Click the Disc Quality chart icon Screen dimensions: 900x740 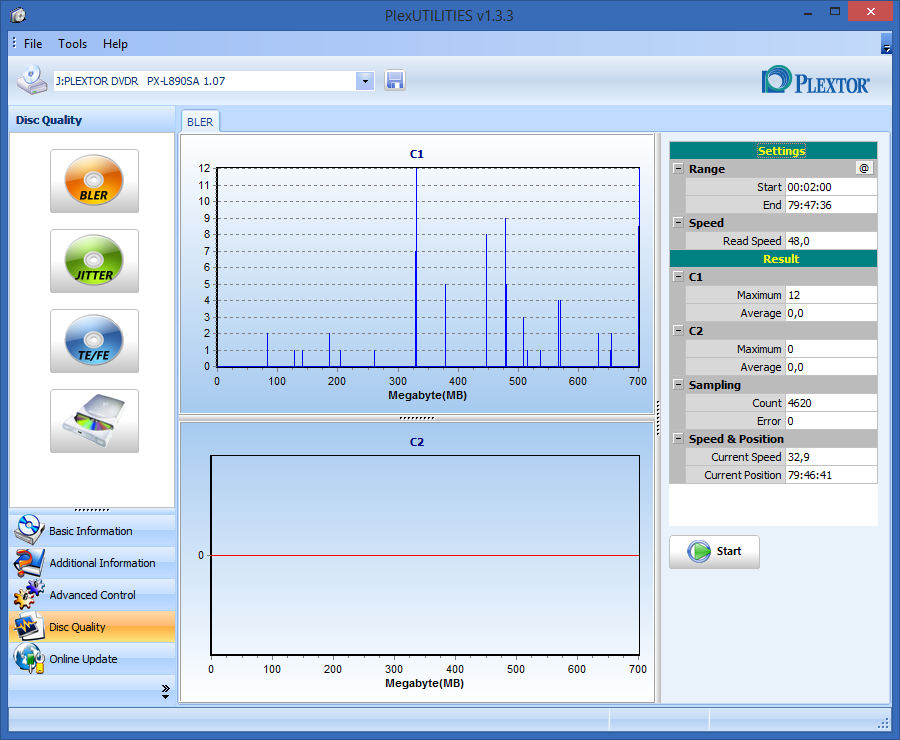(29, 626)
